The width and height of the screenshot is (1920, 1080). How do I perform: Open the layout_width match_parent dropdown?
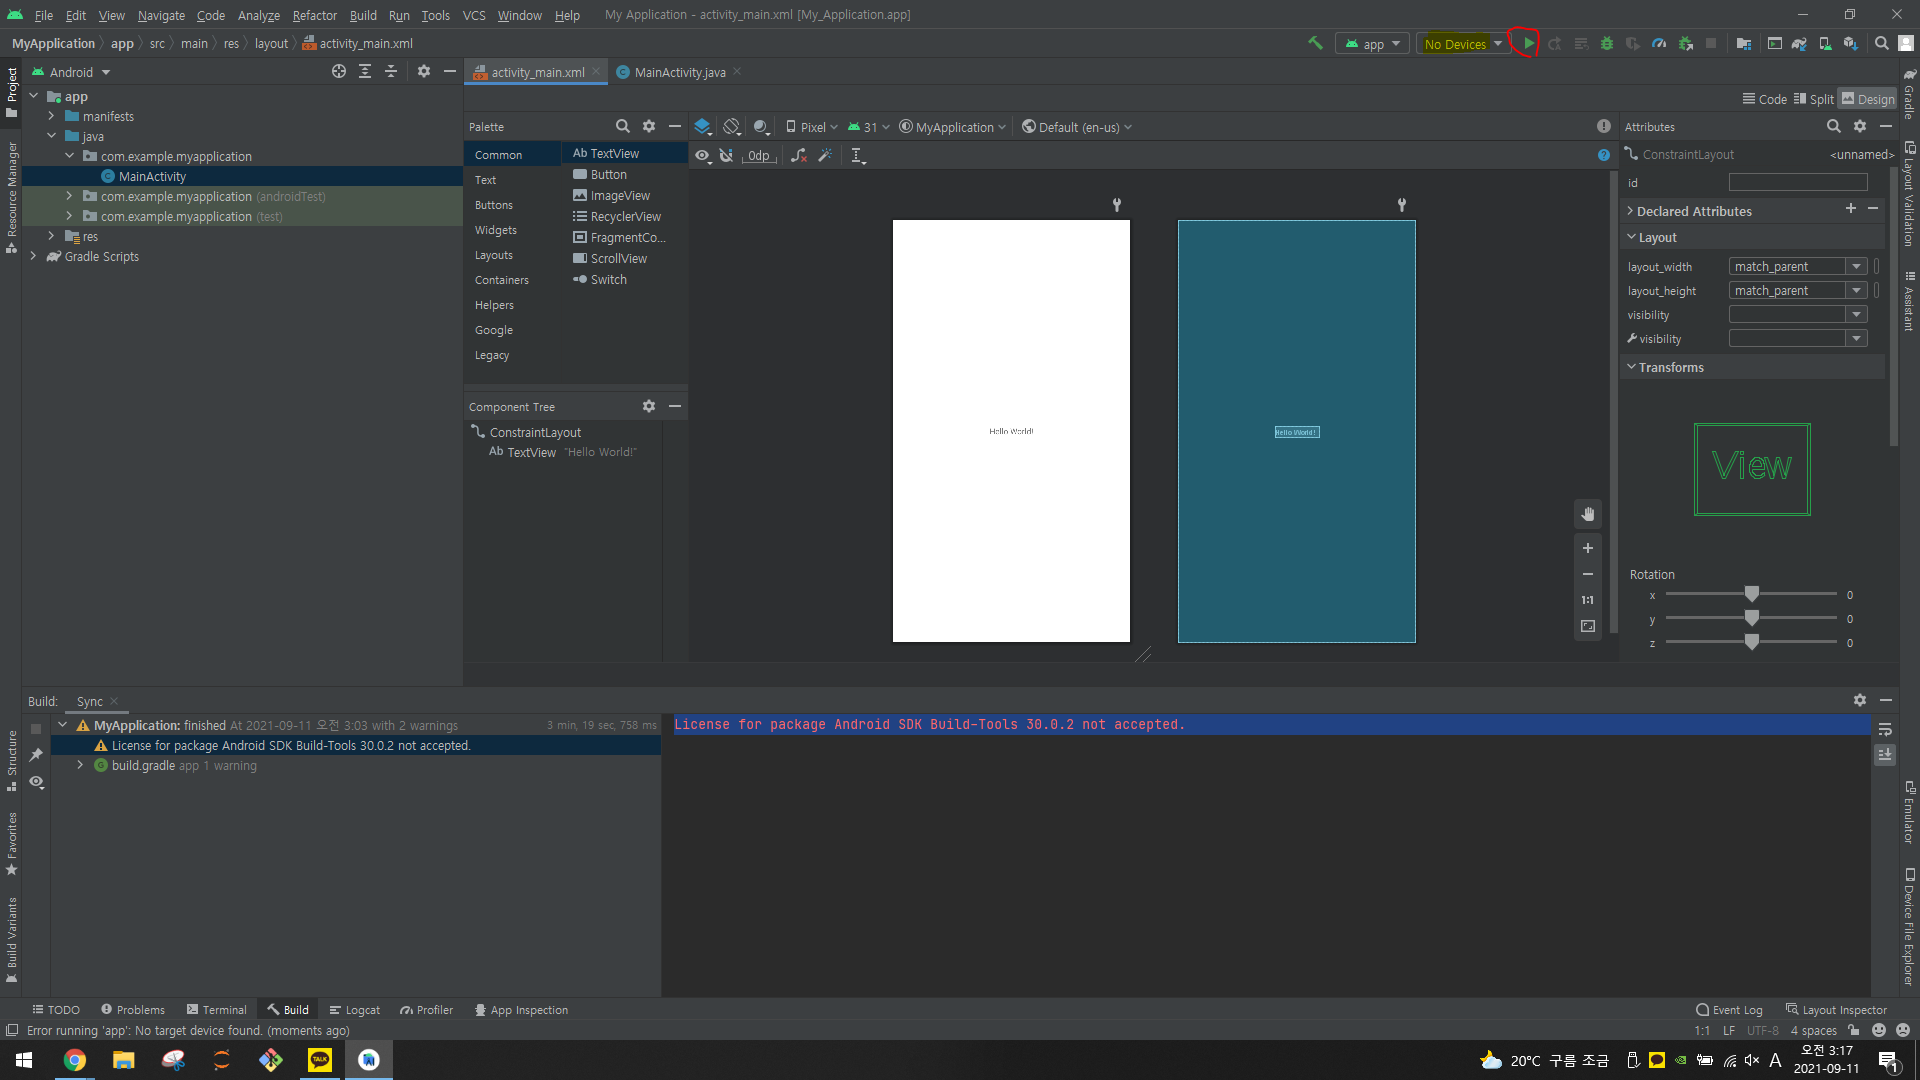click(1857, 266)
